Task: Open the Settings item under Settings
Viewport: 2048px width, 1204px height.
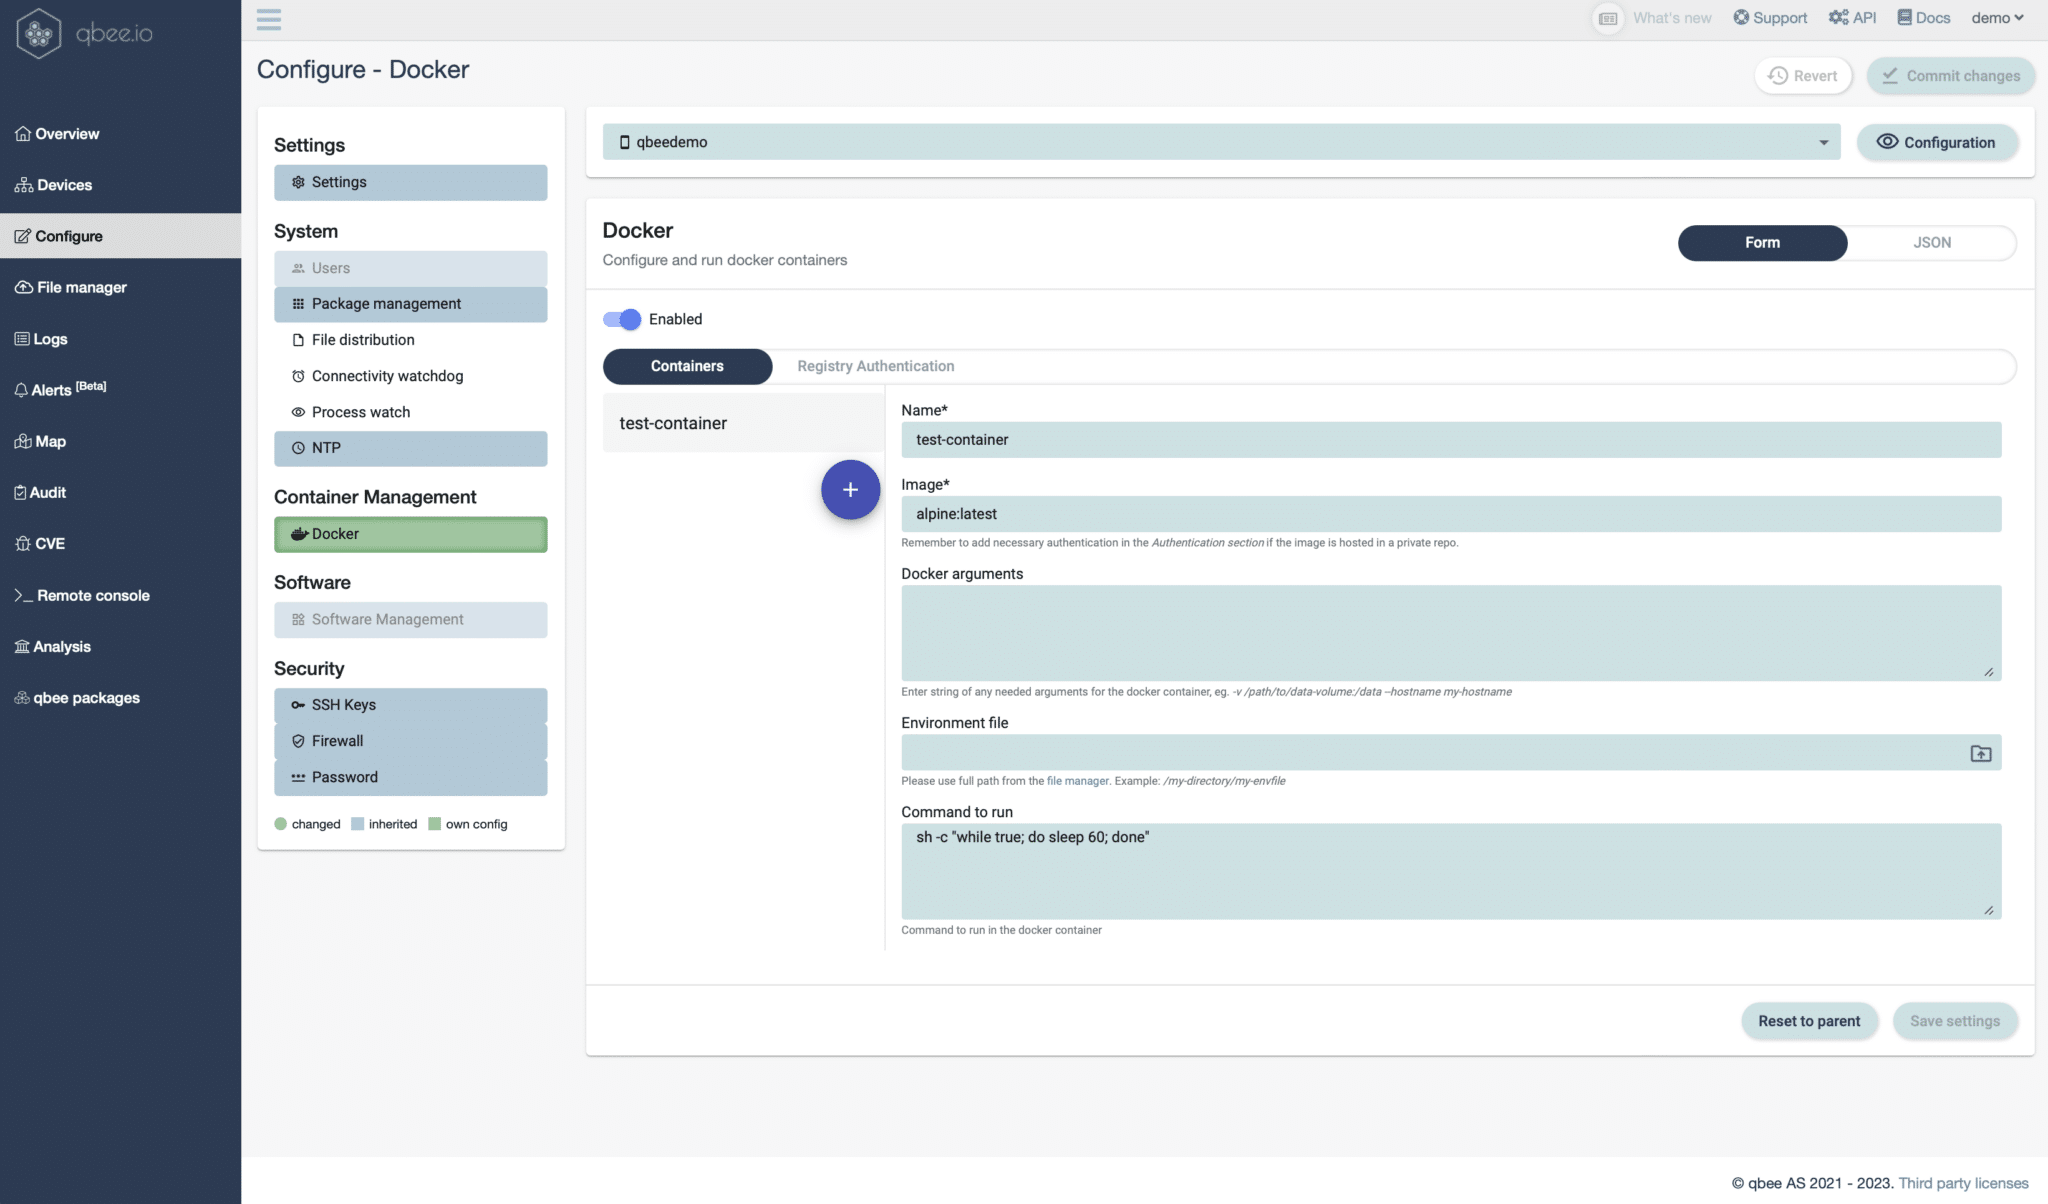Action: tap(410, 182)
